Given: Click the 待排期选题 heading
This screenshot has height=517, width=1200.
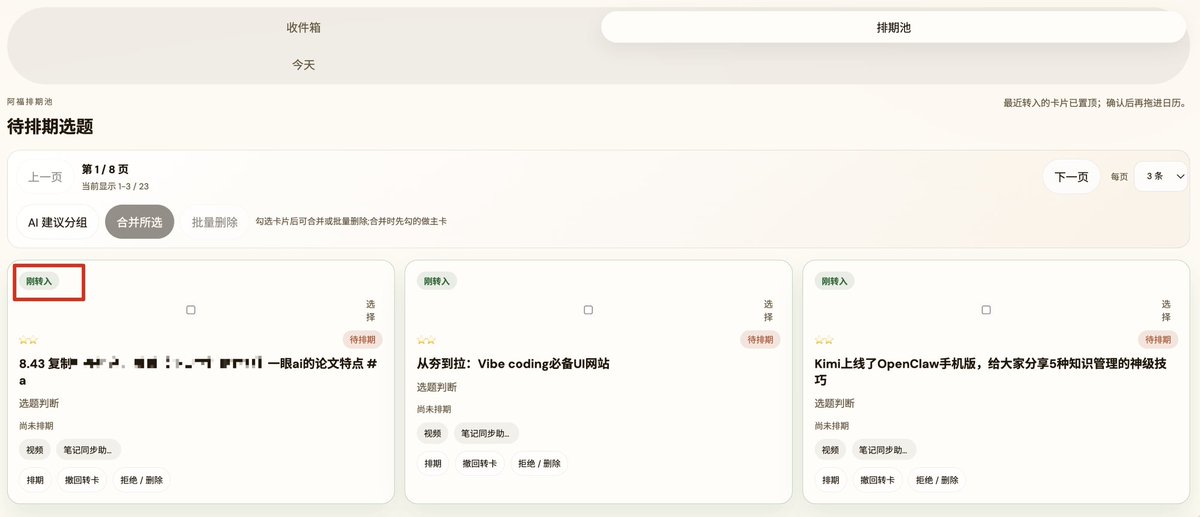Looking at the screenshot, I should point(50,126).
